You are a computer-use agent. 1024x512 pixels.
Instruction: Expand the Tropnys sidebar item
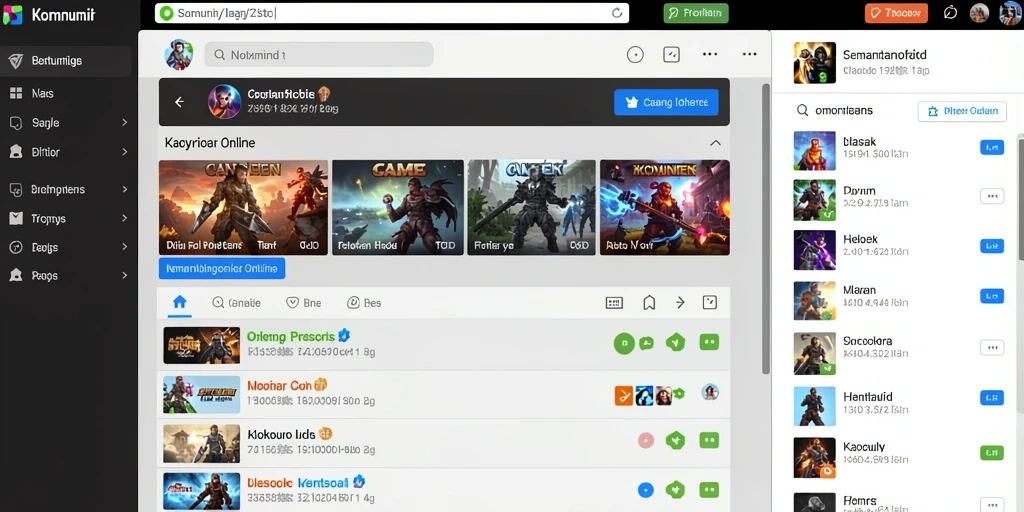coord(69,219)
